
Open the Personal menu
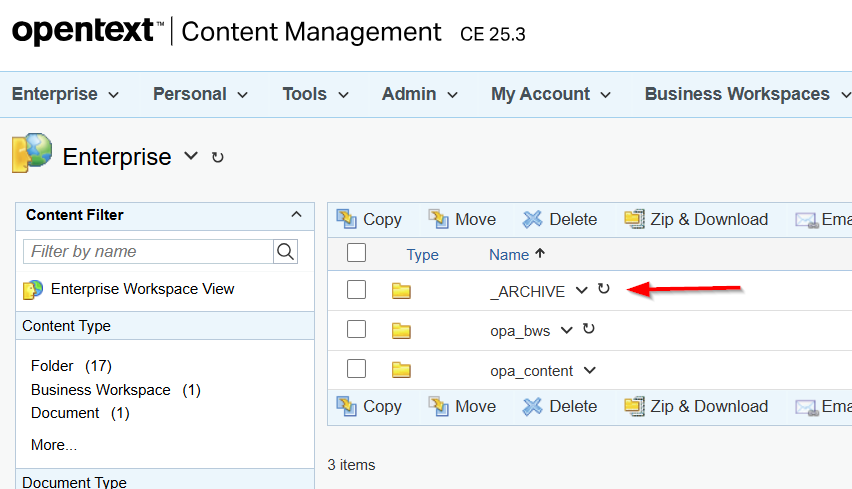(x=201, y=94)
